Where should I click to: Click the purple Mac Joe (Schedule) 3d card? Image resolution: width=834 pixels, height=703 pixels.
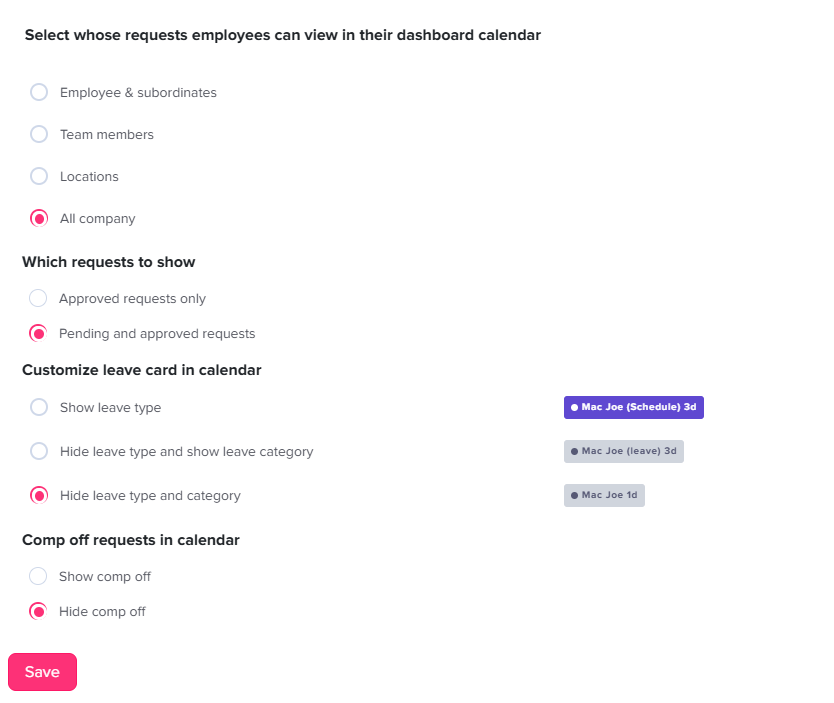634,407
